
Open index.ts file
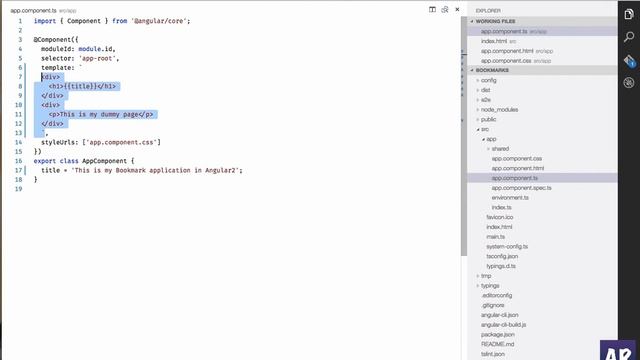point(501,208)
